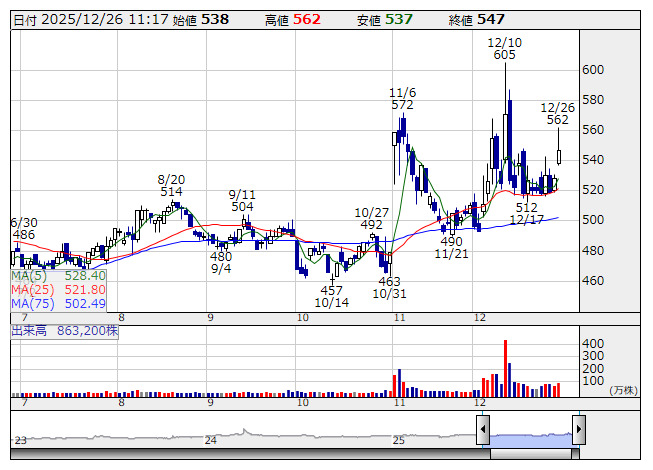Click the 480 9/4 low label
The width and height of the screenshot is (653, 470).
tap(221, 262)
